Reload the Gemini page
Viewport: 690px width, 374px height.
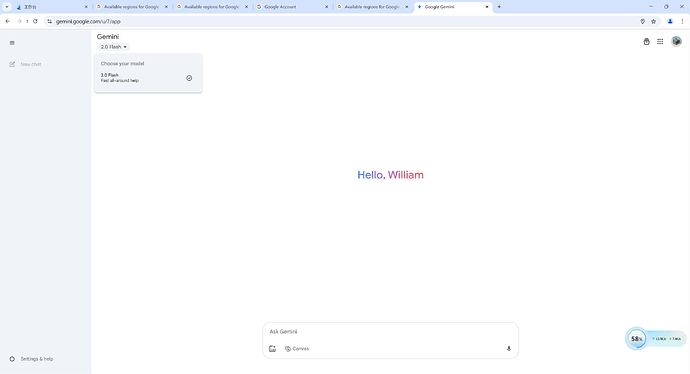(35, 21)
